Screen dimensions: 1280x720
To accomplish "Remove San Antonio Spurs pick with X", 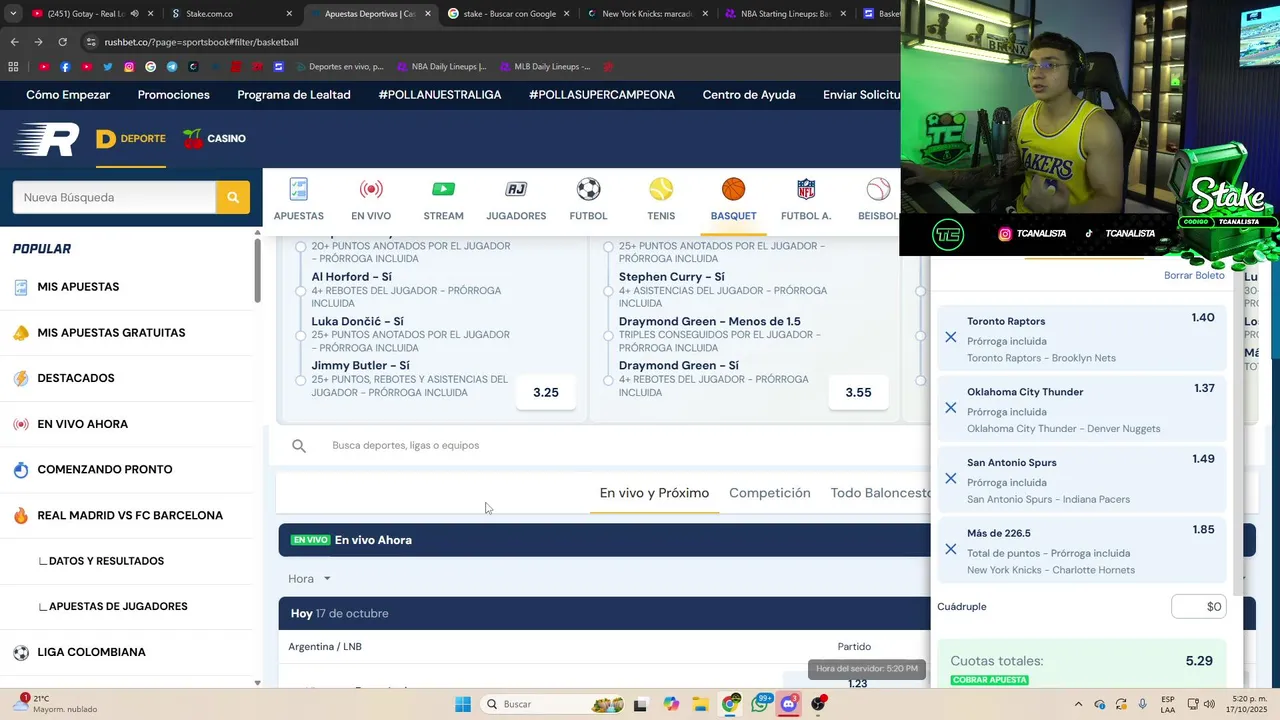I will tap(951, 478).
